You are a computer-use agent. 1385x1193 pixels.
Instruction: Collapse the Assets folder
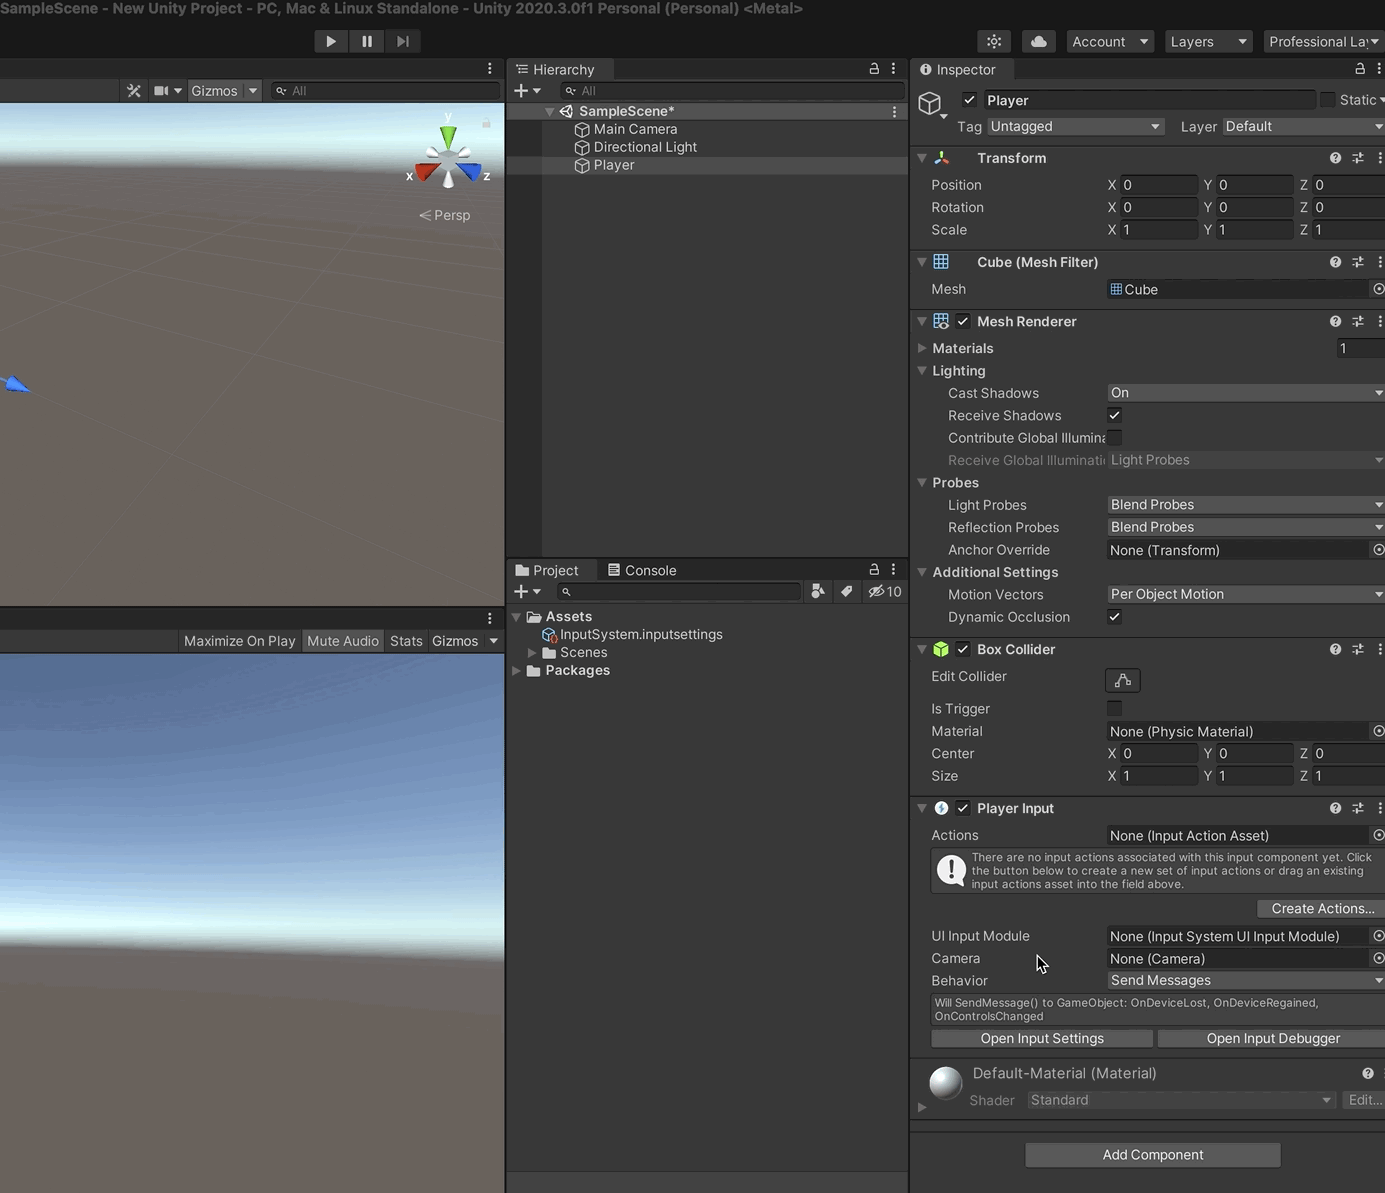[517, 617]
